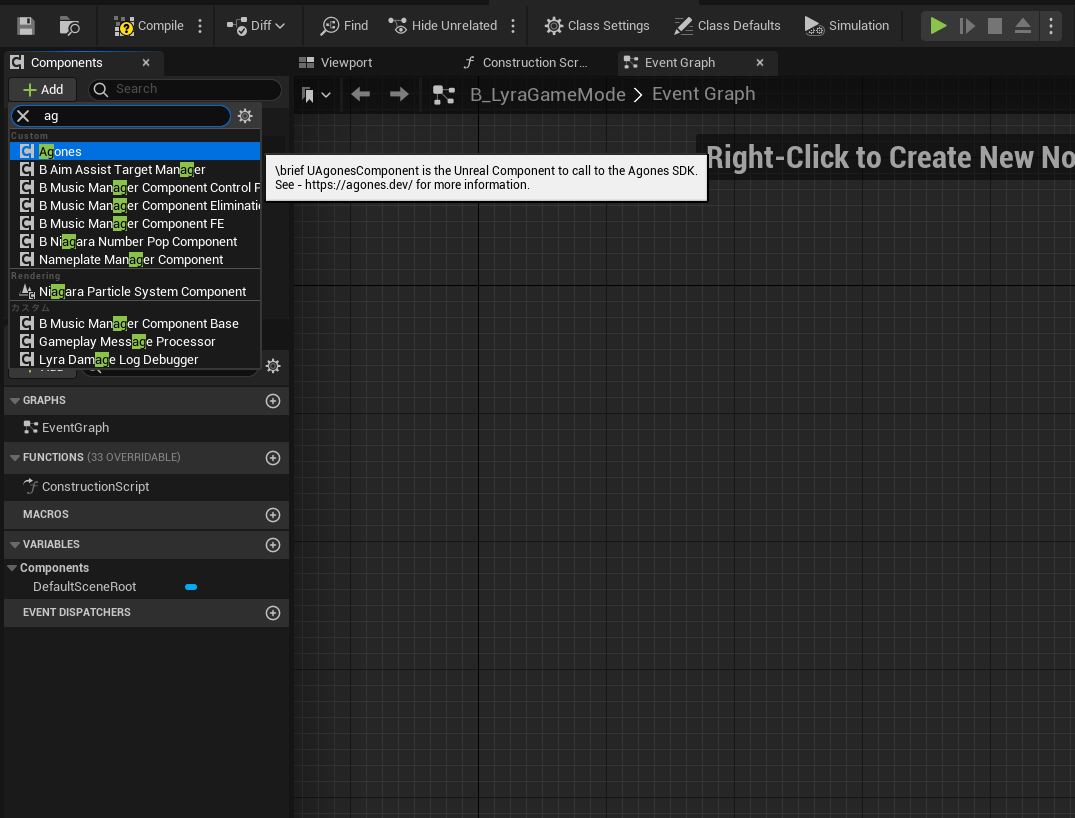The height and width of the screenshot is (818, 1075).
Task: Toggle Simulation mode
Action: point(846,26)
